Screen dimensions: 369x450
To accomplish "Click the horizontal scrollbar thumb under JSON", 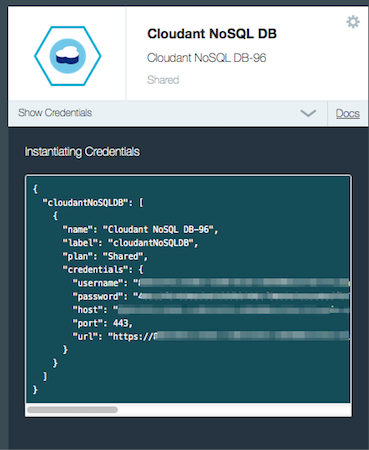I will click(x=72, y=410).
